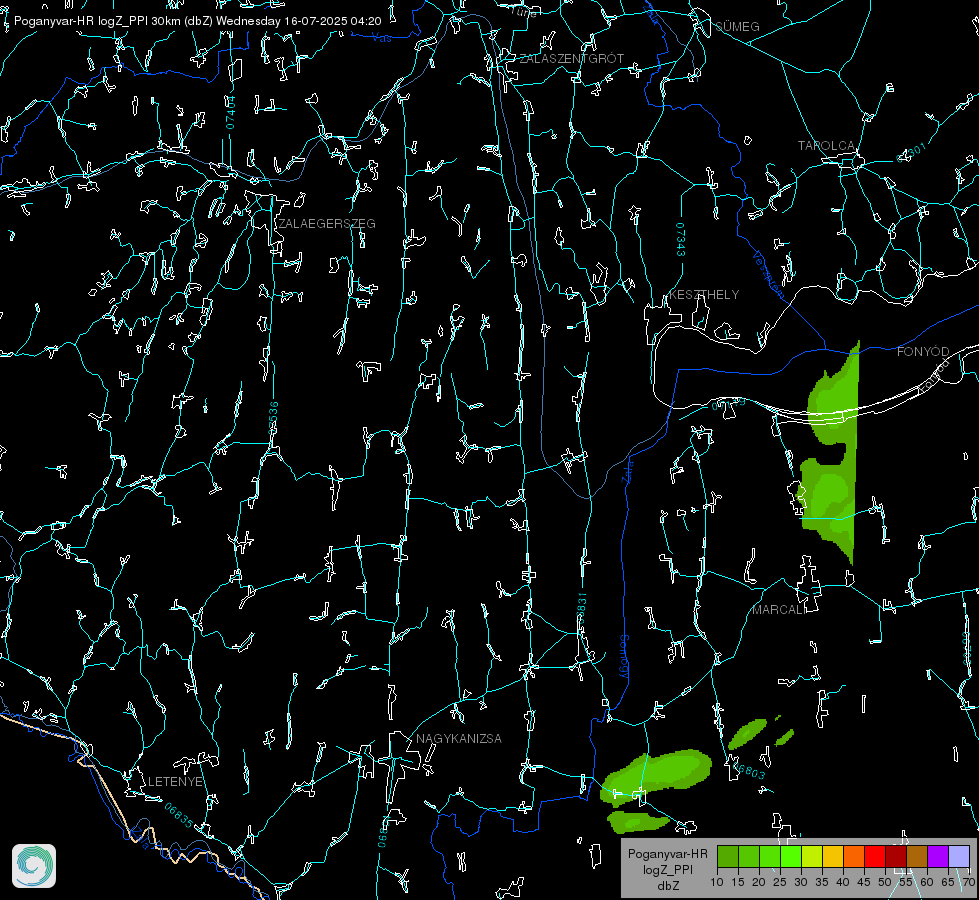Click the Poganyvar-HR radar title timestamp
The width and height of the screenshot is (979, 900).
click(197, 21)
